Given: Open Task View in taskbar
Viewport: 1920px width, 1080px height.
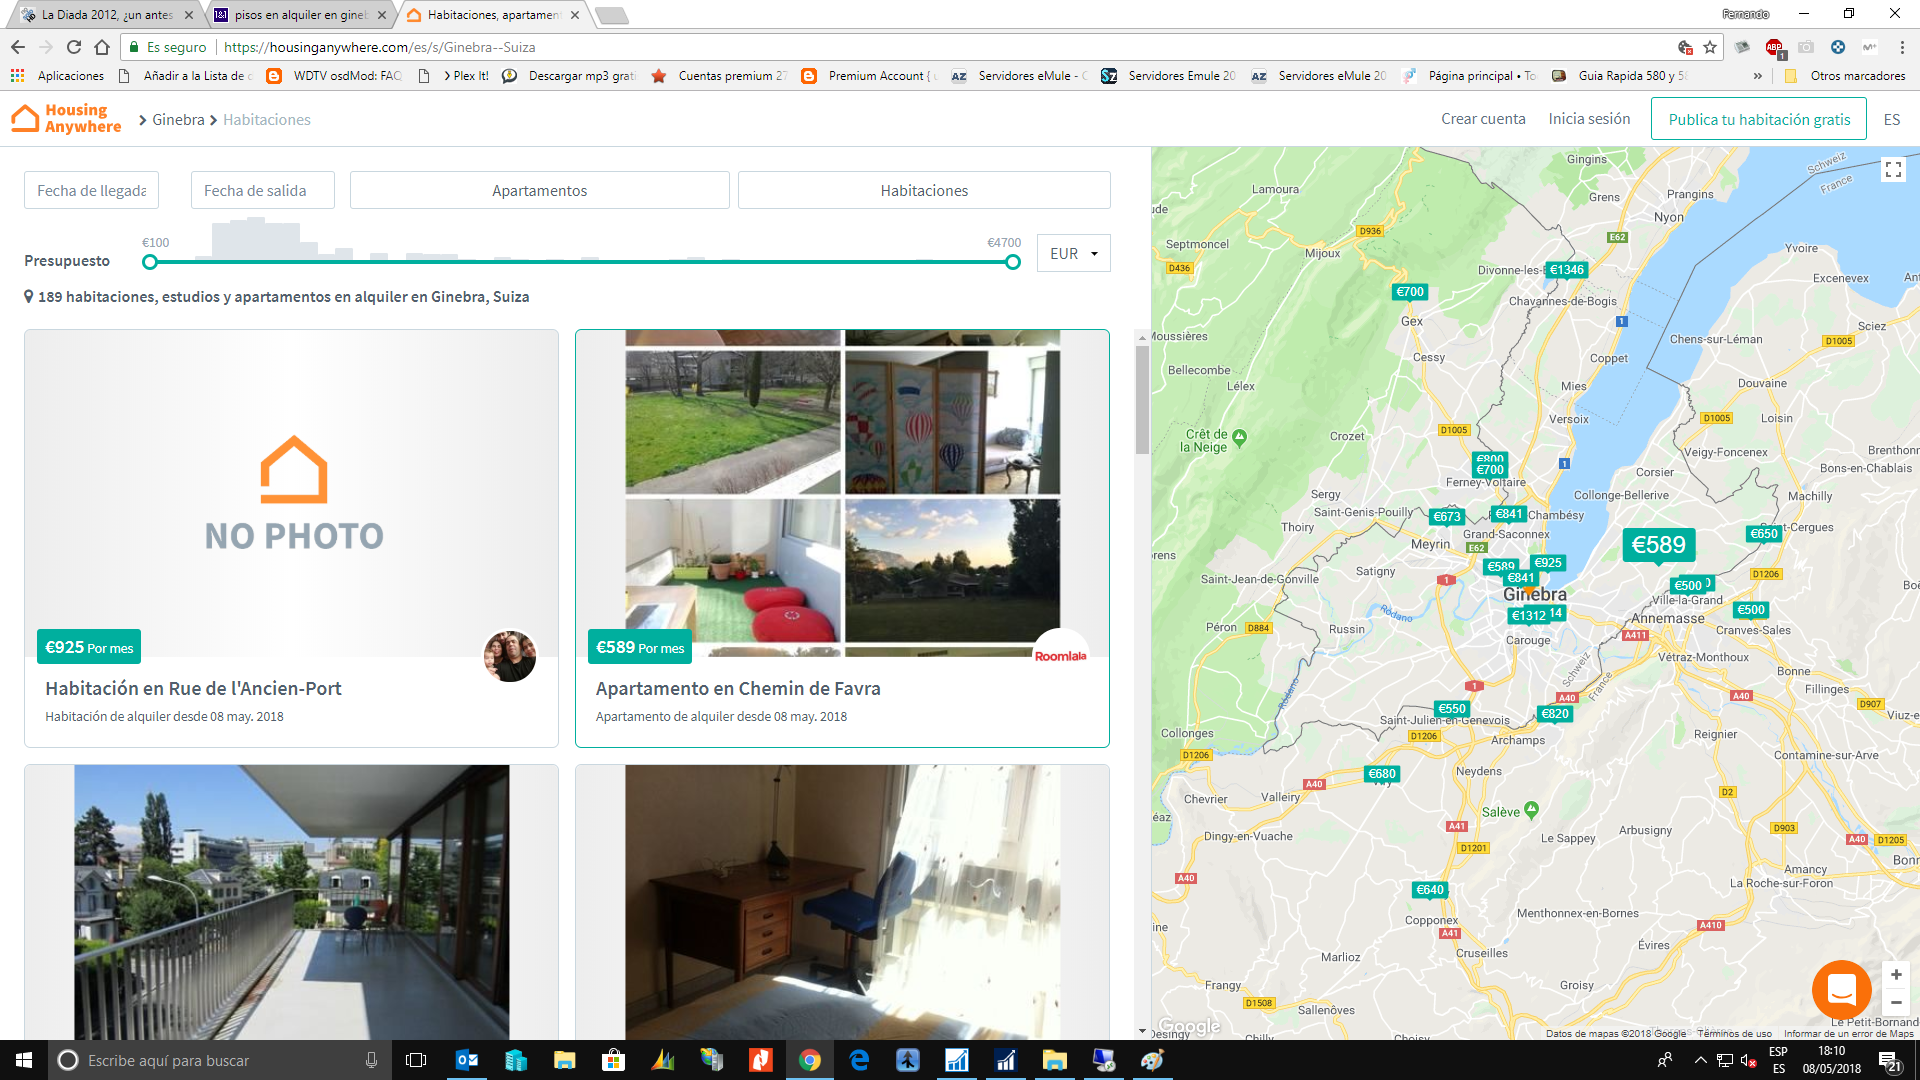Looking at the screenshot, I should click(416, 1060).
